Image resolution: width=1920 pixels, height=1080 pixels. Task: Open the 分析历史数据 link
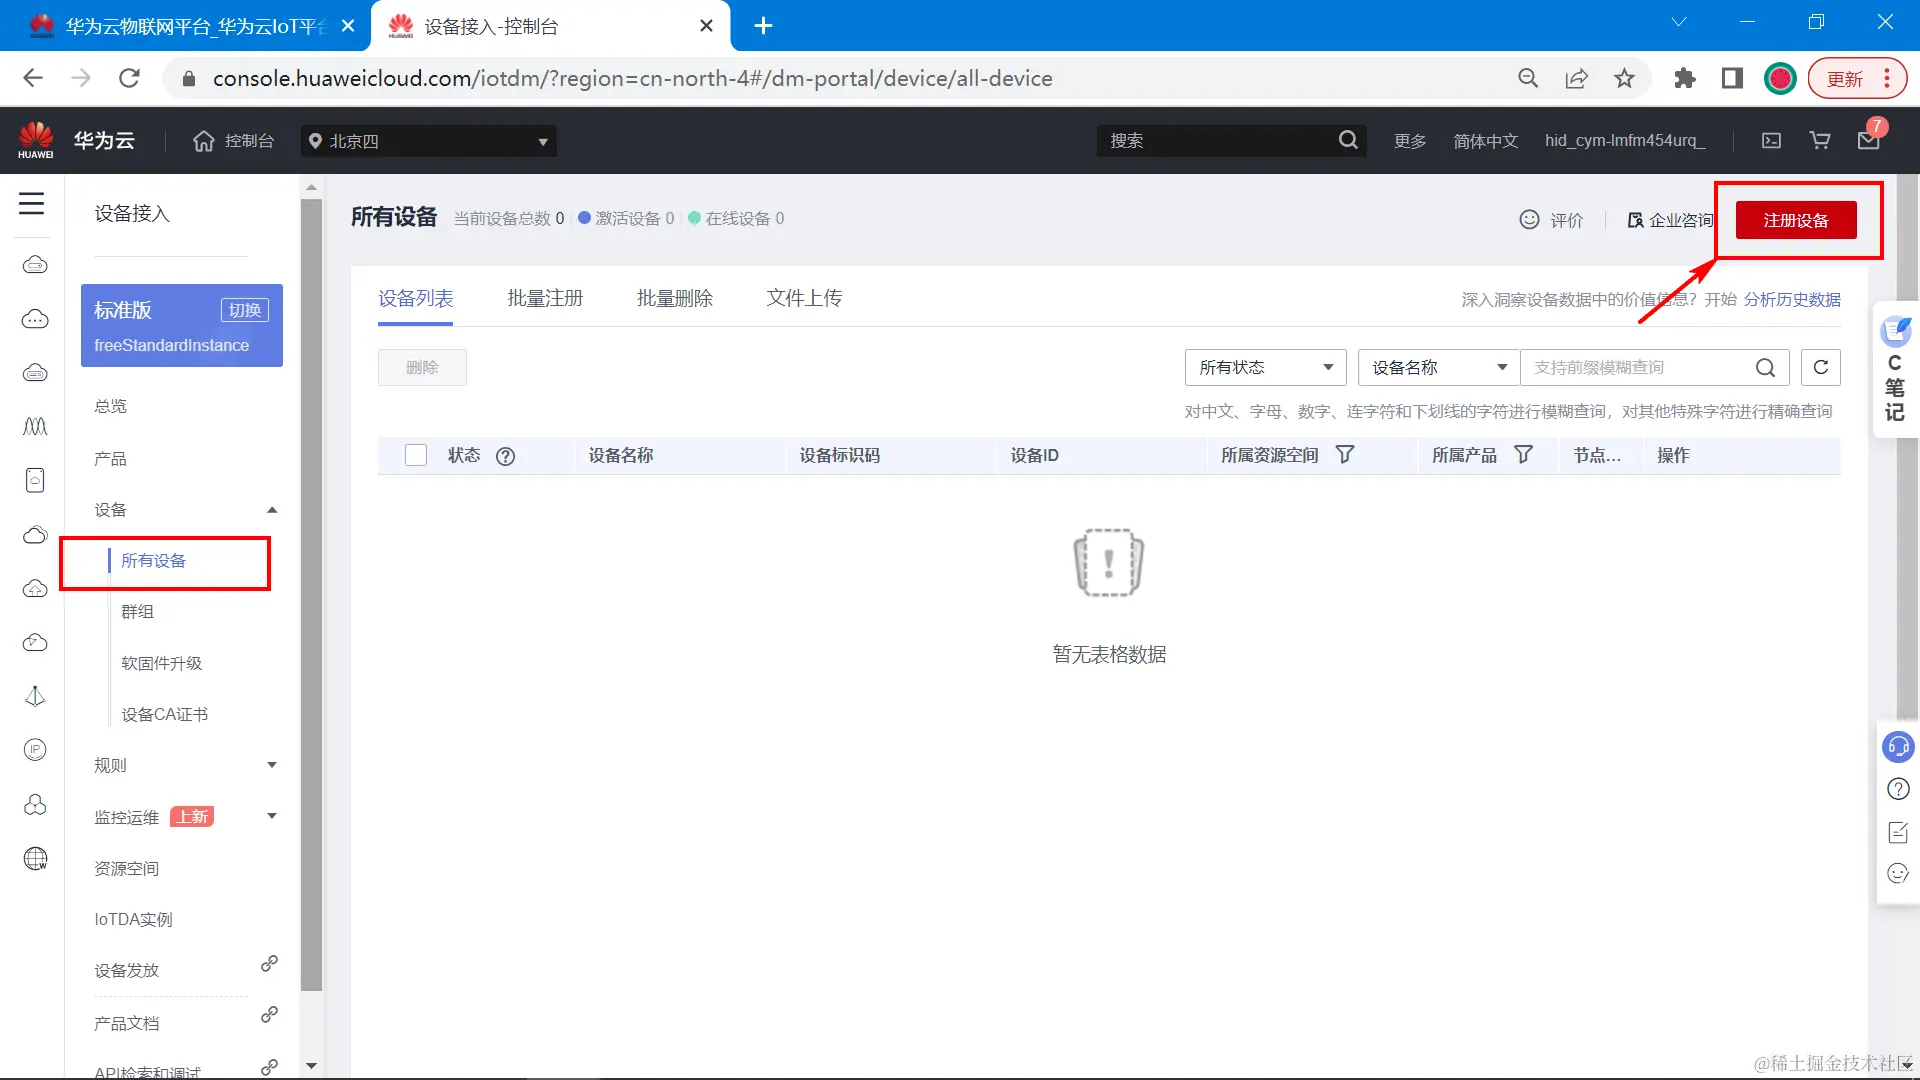[1791, 299]
